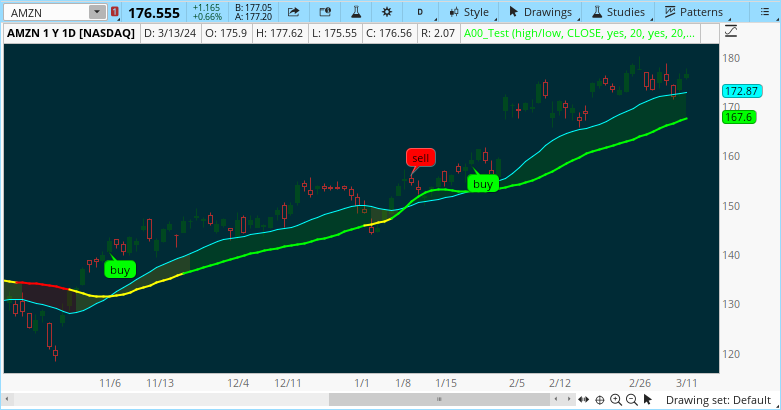Open the symbol dropdown arrow next to AMZN
This screenshot has height=410, width=781.
[x=97, y=12]
